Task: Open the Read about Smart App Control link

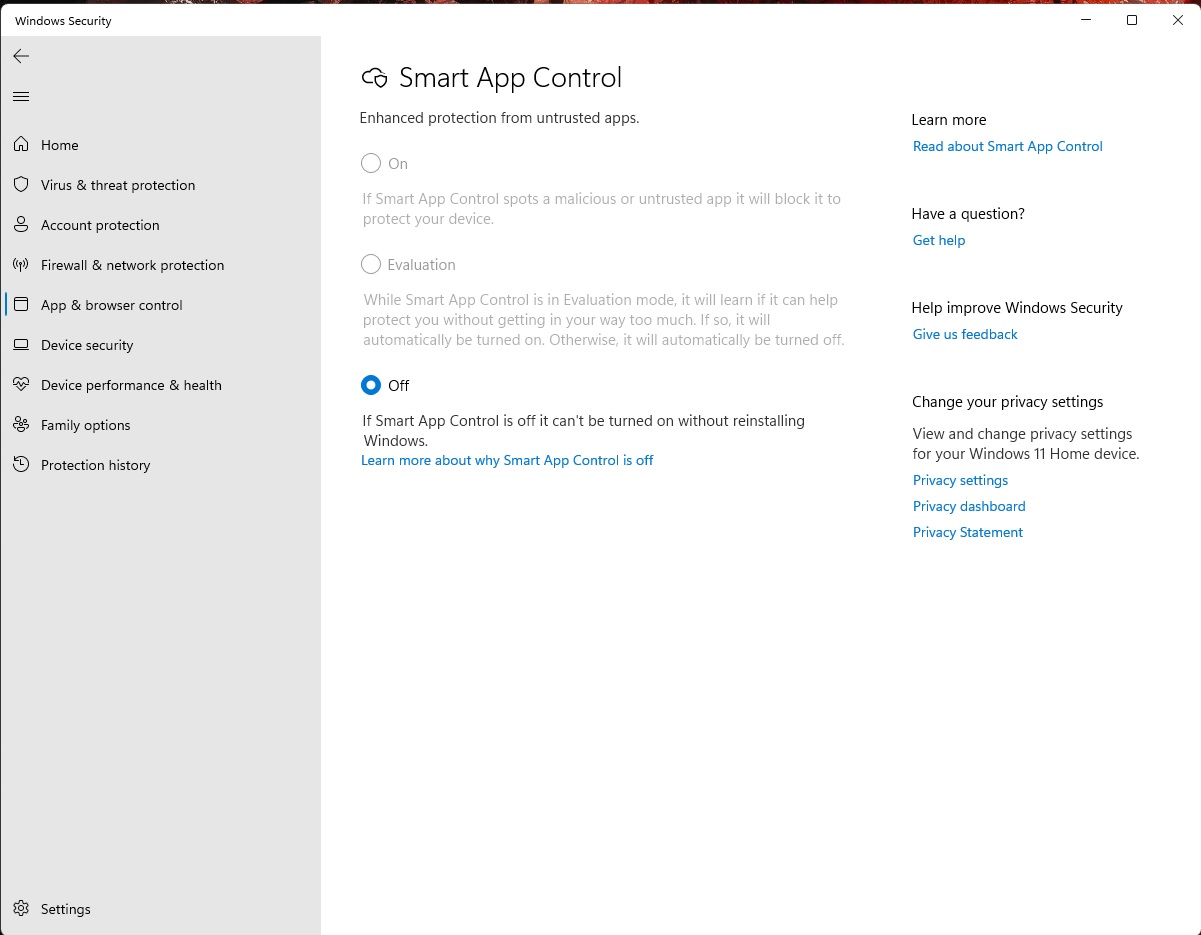Action: click(x=1007, y=146)
